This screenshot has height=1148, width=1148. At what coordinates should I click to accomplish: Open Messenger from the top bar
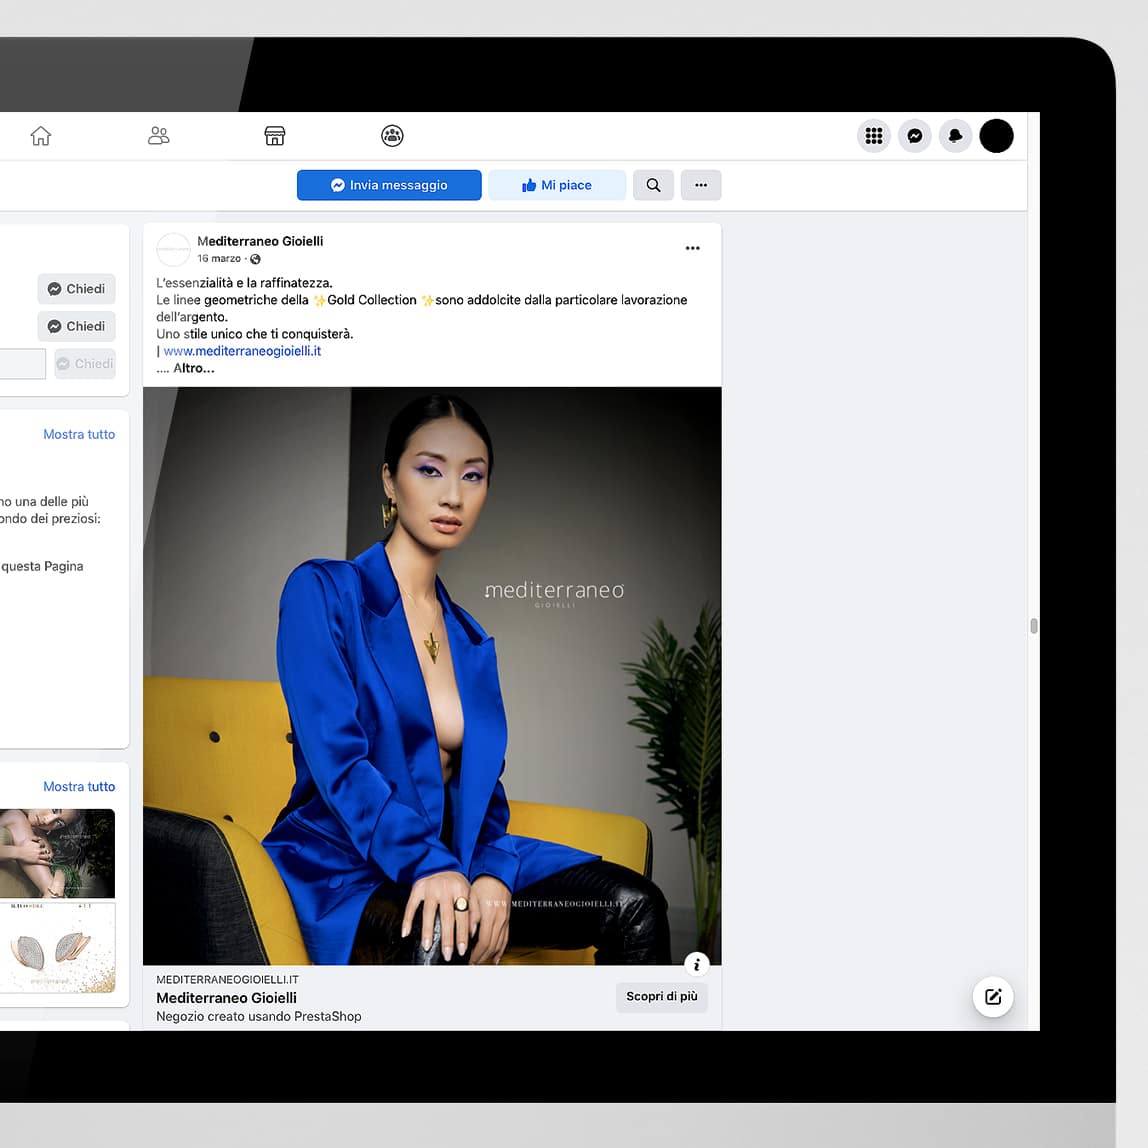coord(915,136)
